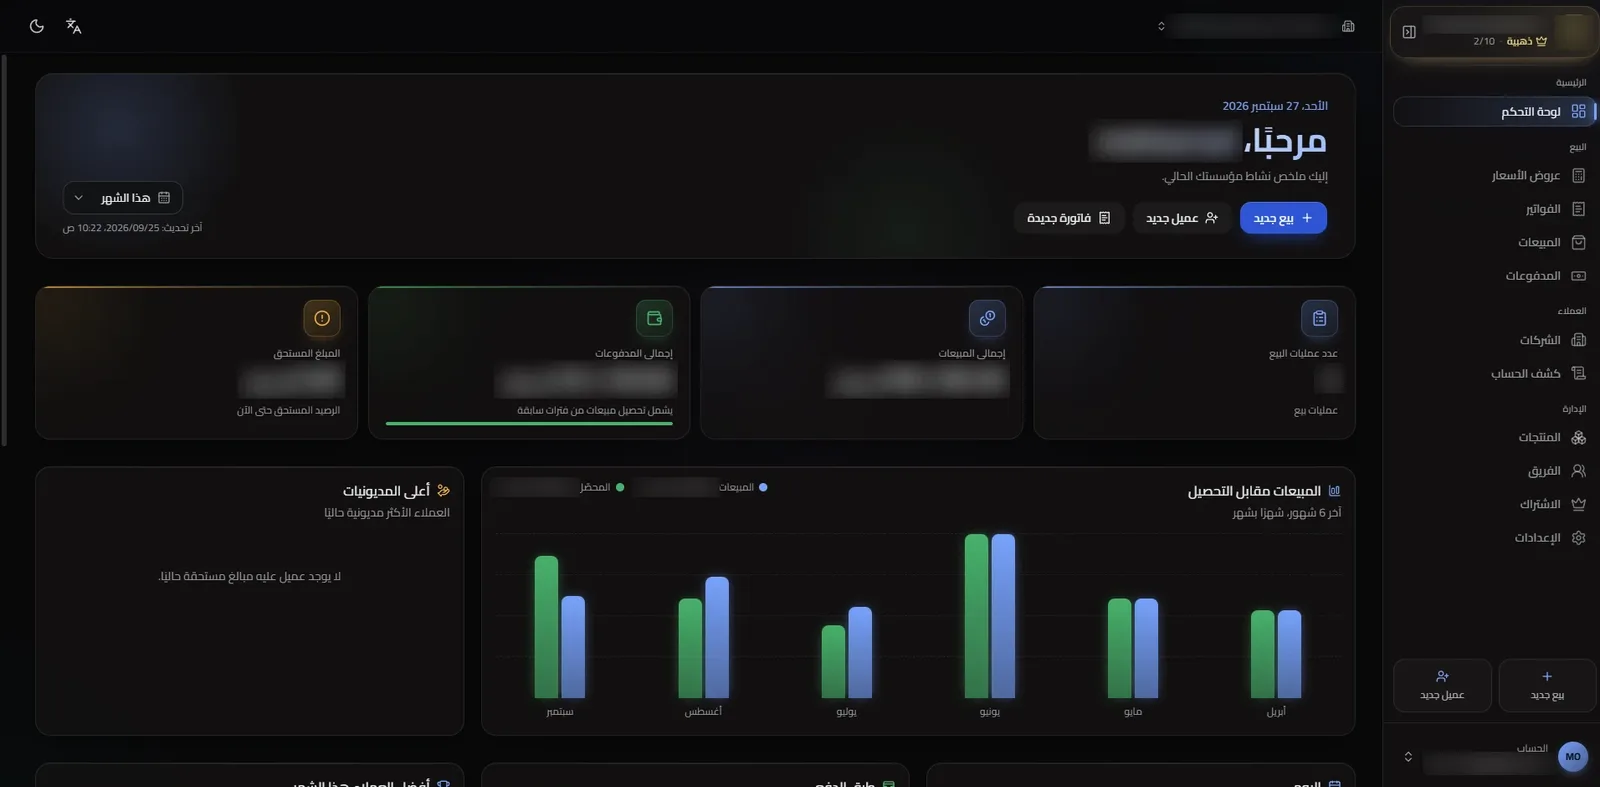Click the date text الأحد، 27 سبتمبر 2026

click(1275, 106)
